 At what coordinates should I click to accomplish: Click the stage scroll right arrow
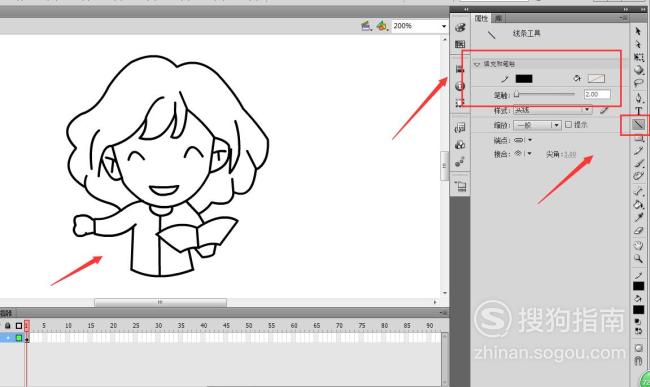pos(435,302)
